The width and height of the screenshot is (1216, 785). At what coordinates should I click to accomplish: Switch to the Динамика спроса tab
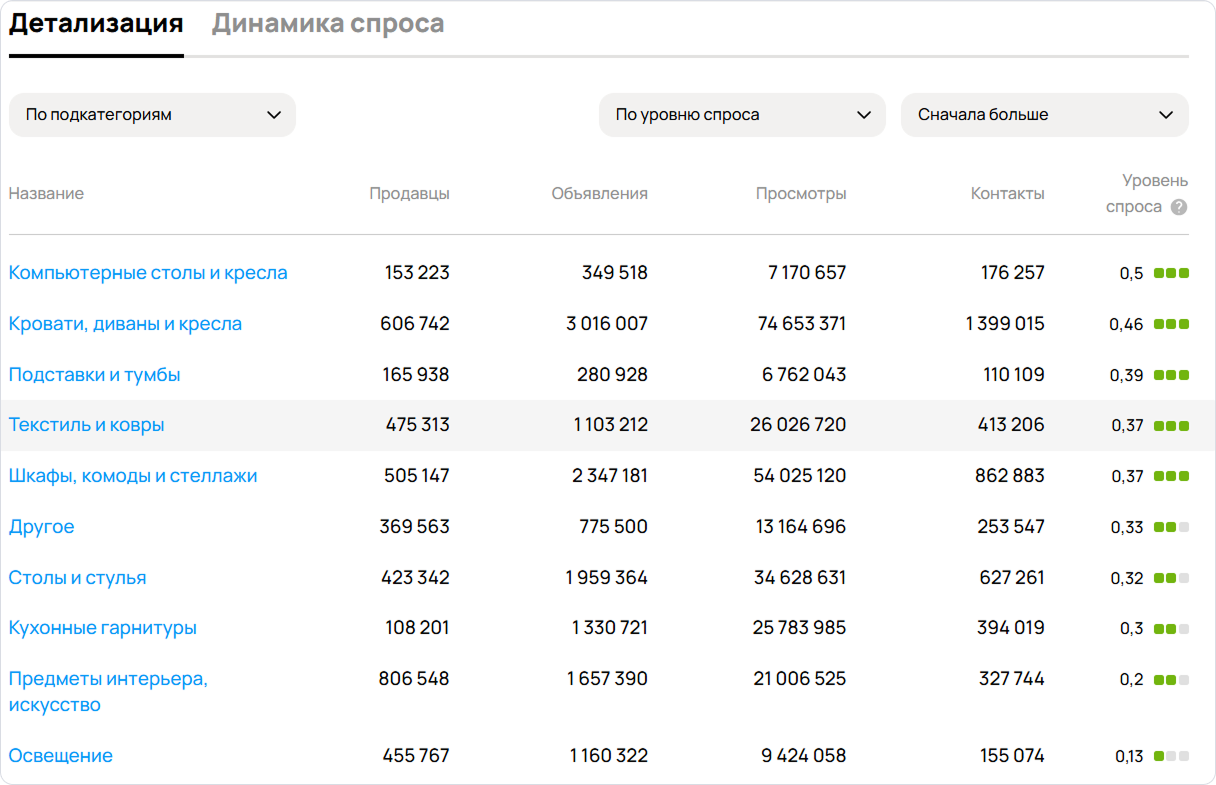(328, 24)
